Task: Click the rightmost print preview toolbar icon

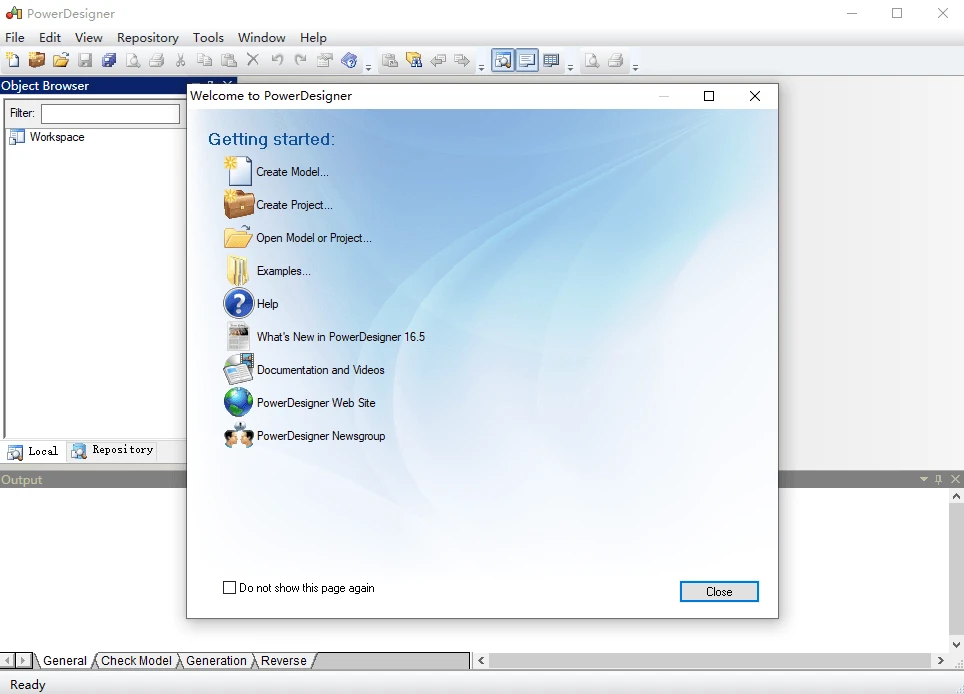Action: [592, 60]
